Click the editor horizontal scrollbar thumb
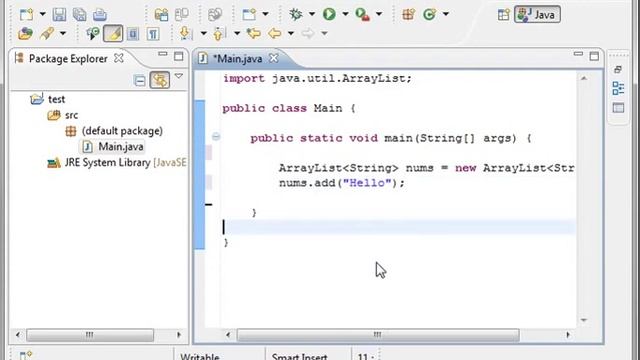Screen dimensions: 640x360 378,335
